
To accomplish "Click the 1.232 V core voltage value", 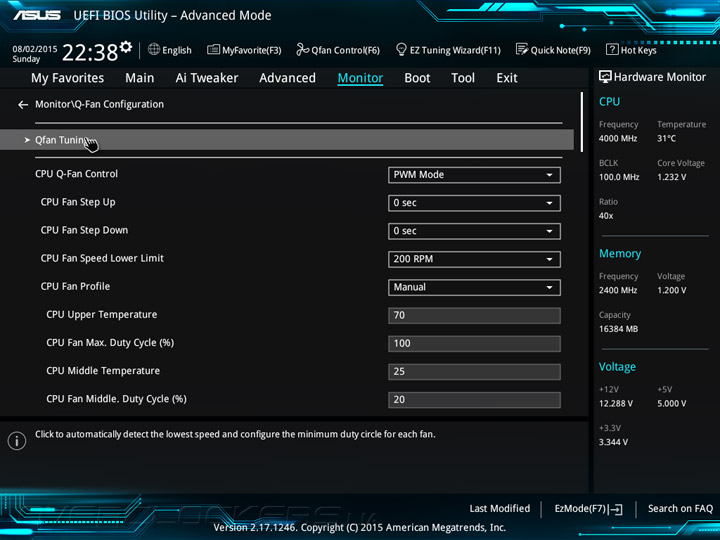I will point(672,177).
